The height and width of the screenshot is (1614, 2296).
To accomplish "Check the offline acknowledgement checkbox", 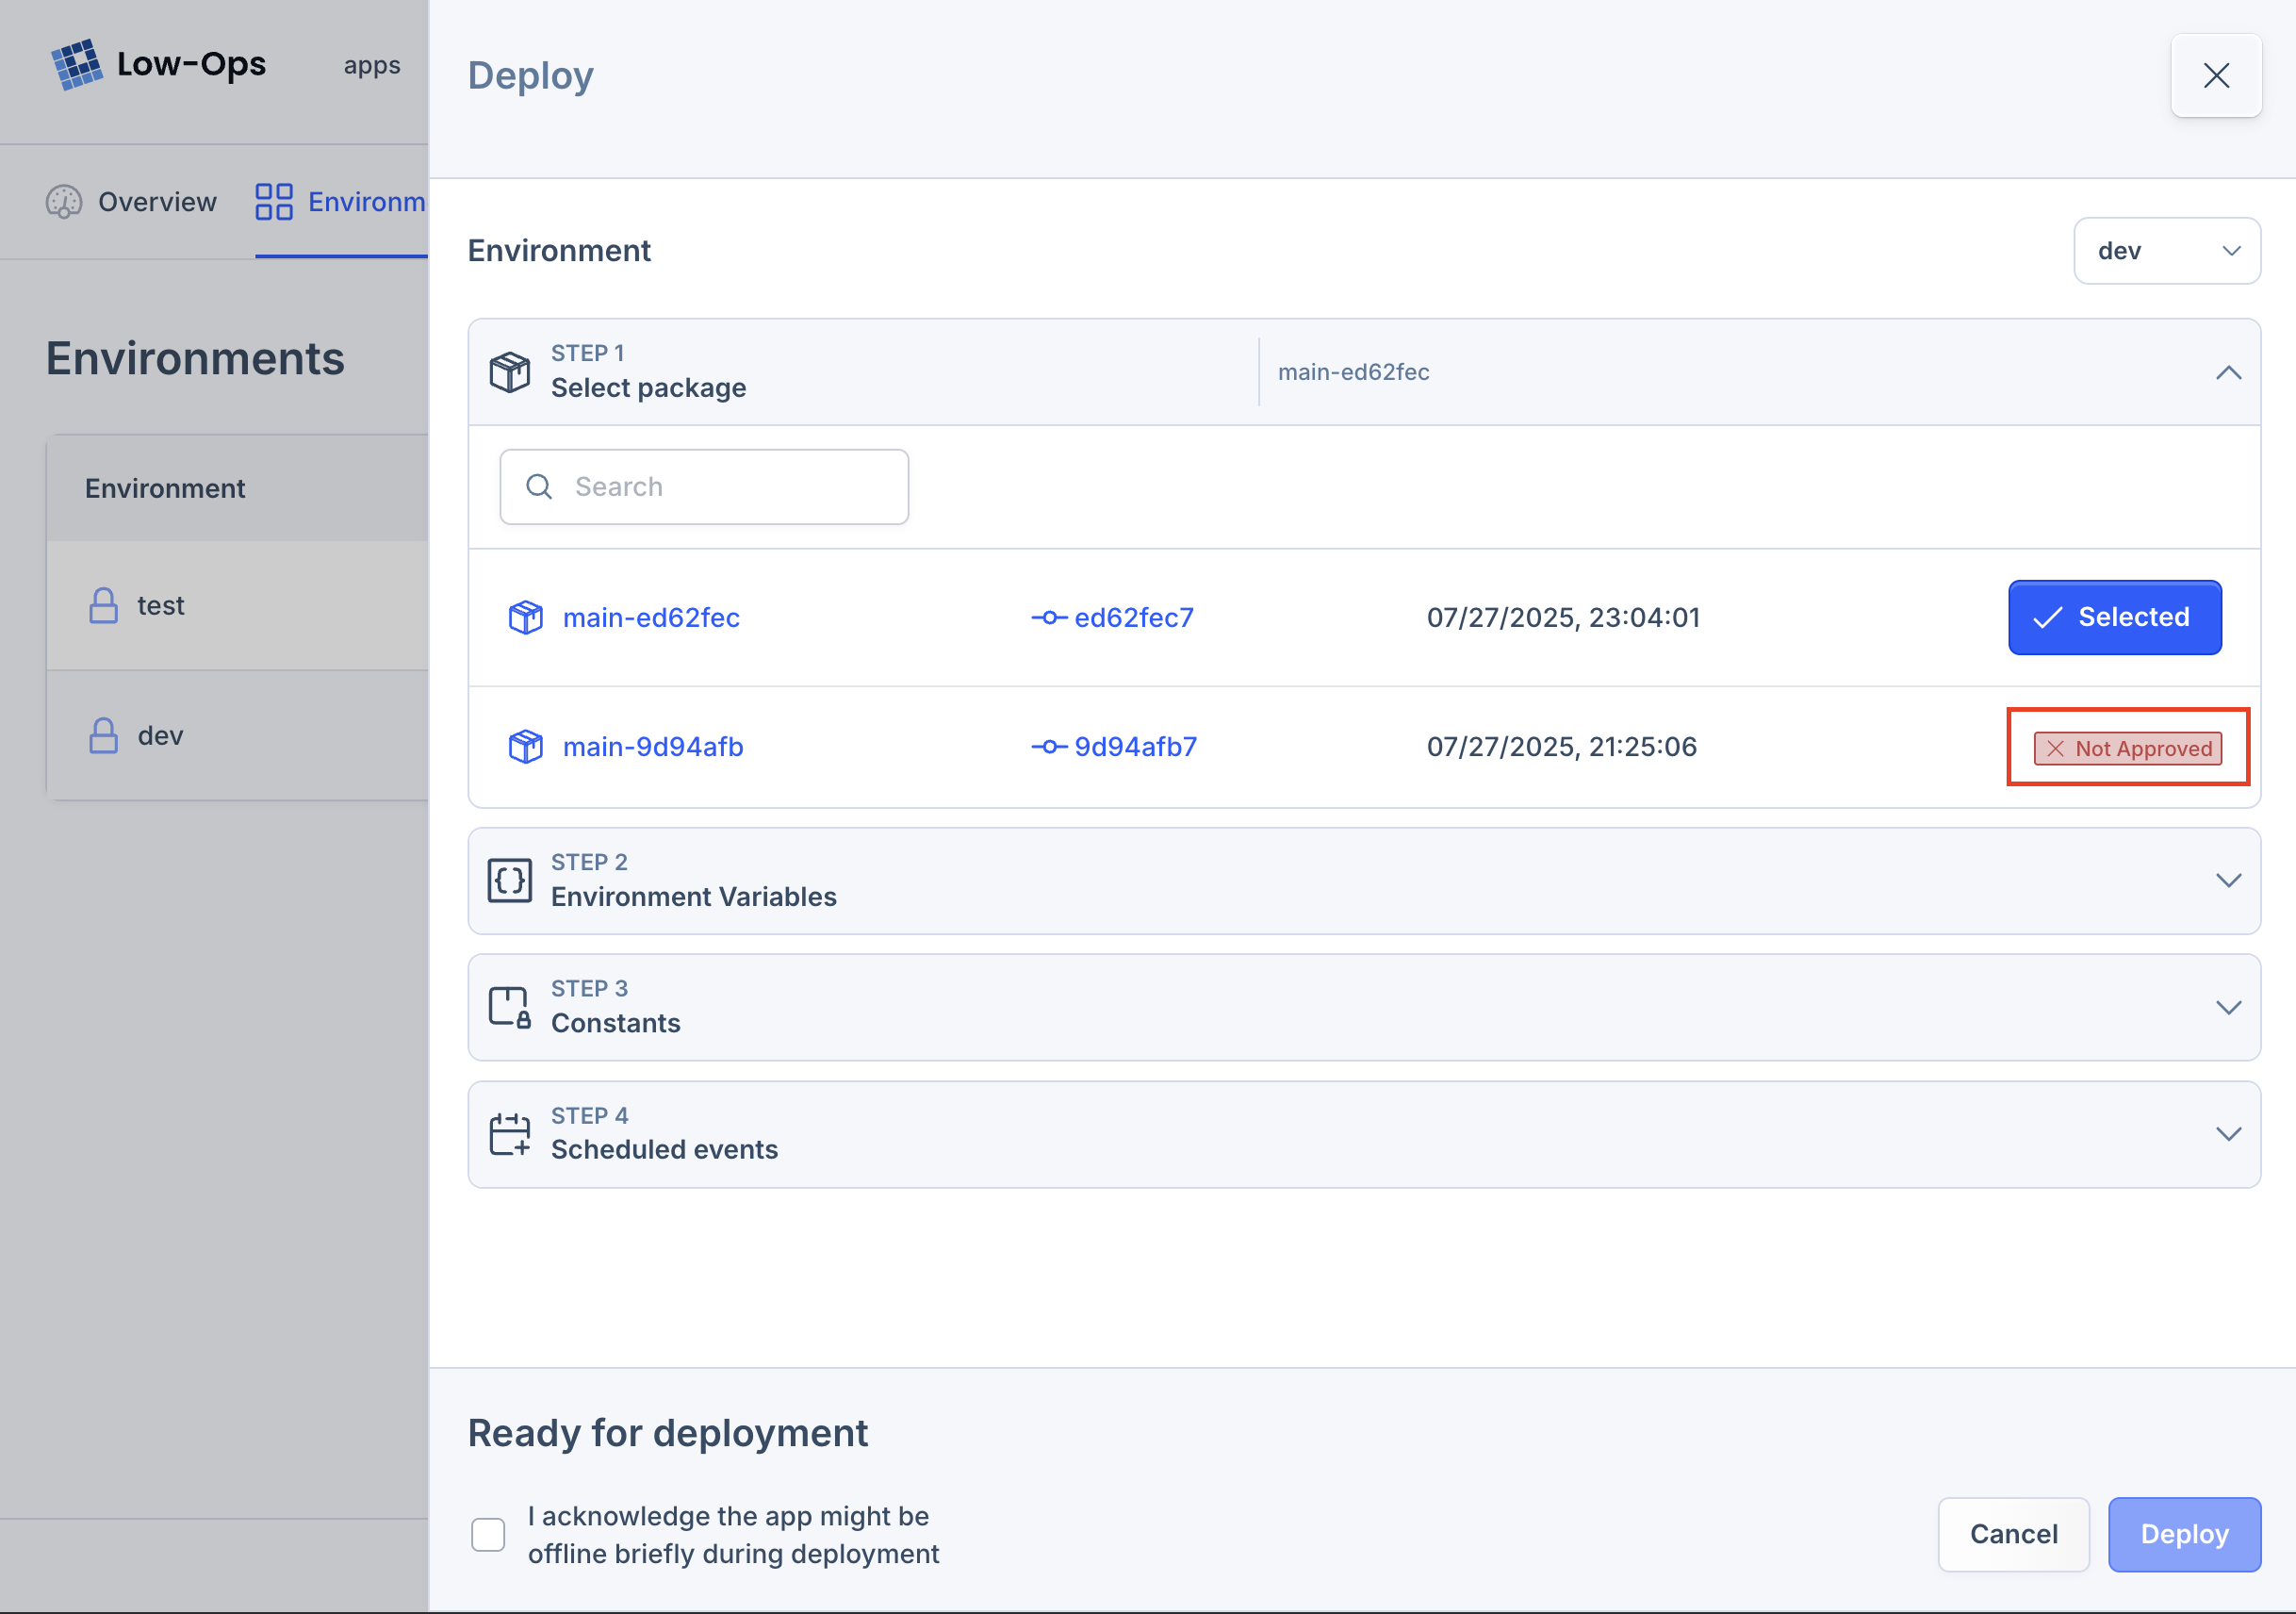I will pos(488,1534).
